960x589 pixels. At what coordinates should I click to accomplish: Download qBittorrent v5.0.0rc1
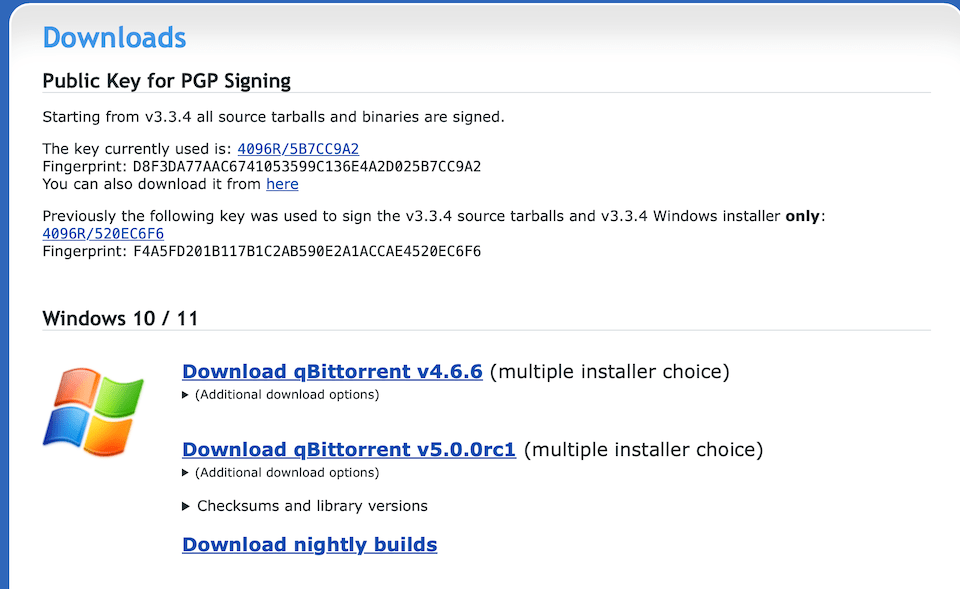click(x=349, y=450)
